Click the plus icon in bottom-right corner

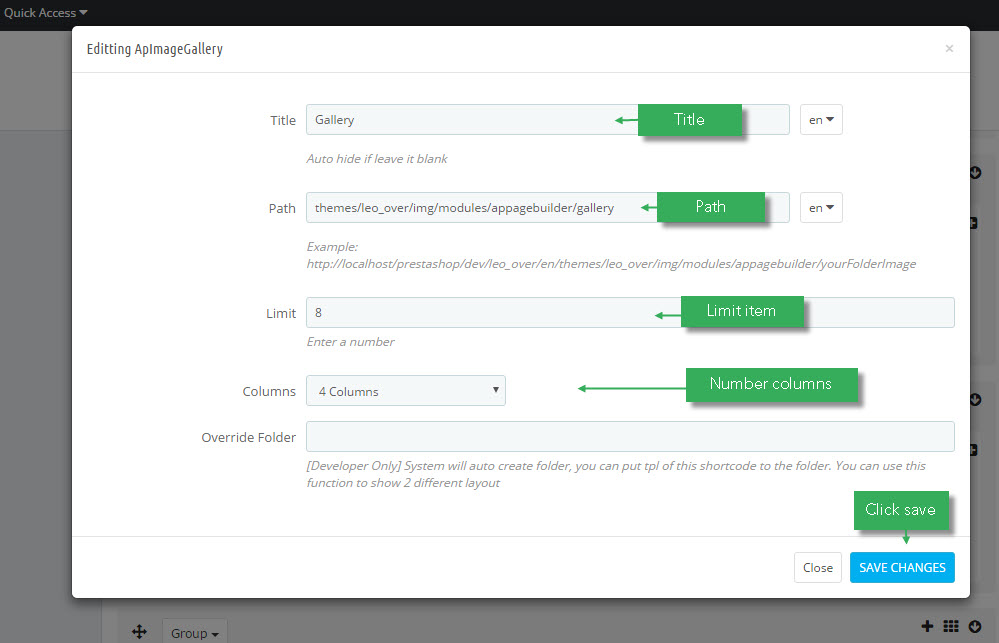(x=928, y=626)
